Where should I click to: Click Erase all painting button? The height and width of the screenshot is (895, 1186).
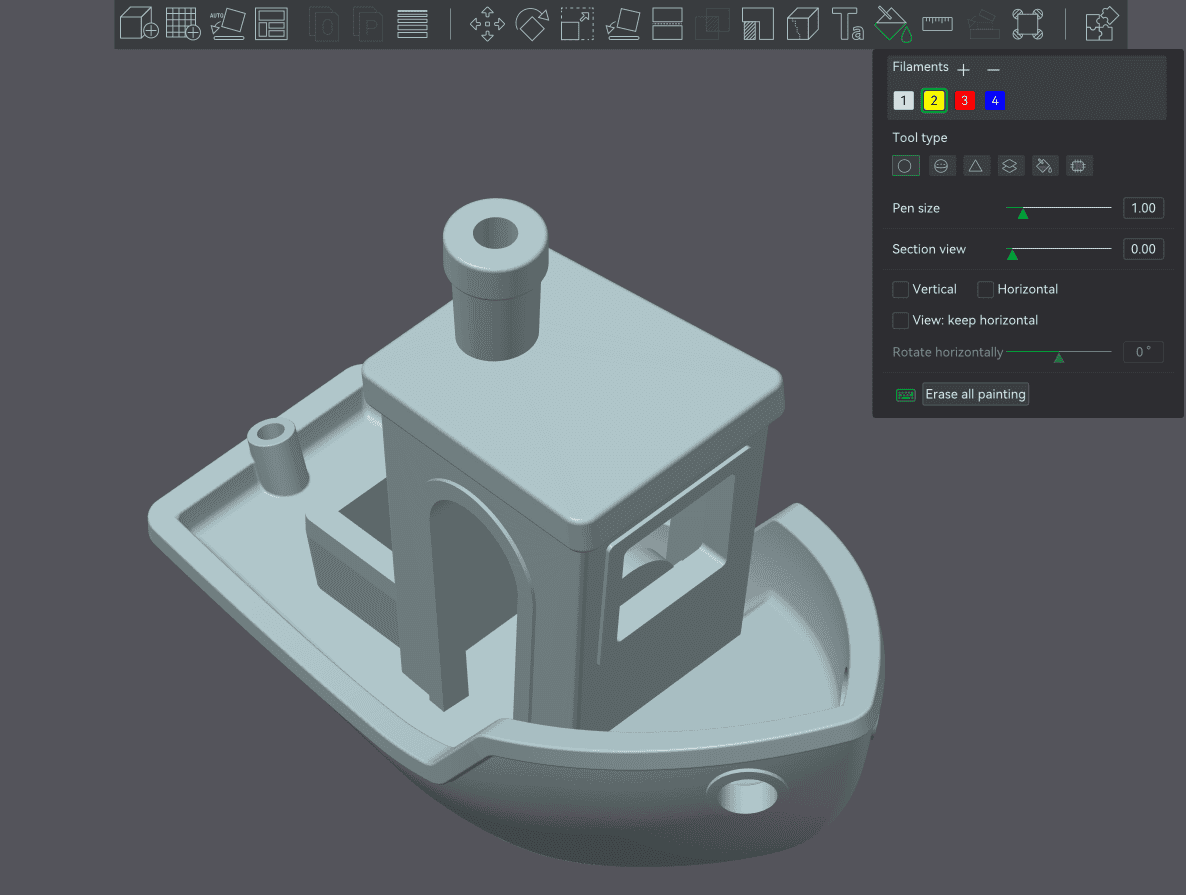(x=975, y=394)
